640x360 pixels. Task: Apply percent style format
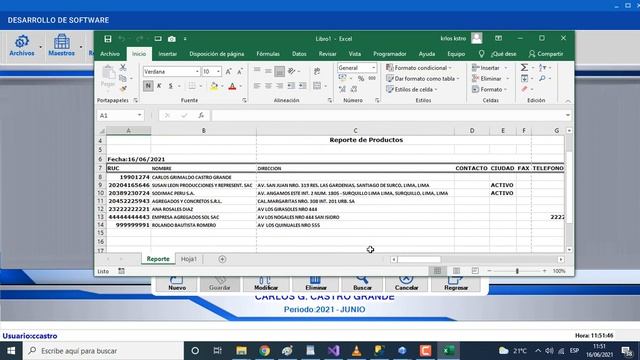[361, 78]
